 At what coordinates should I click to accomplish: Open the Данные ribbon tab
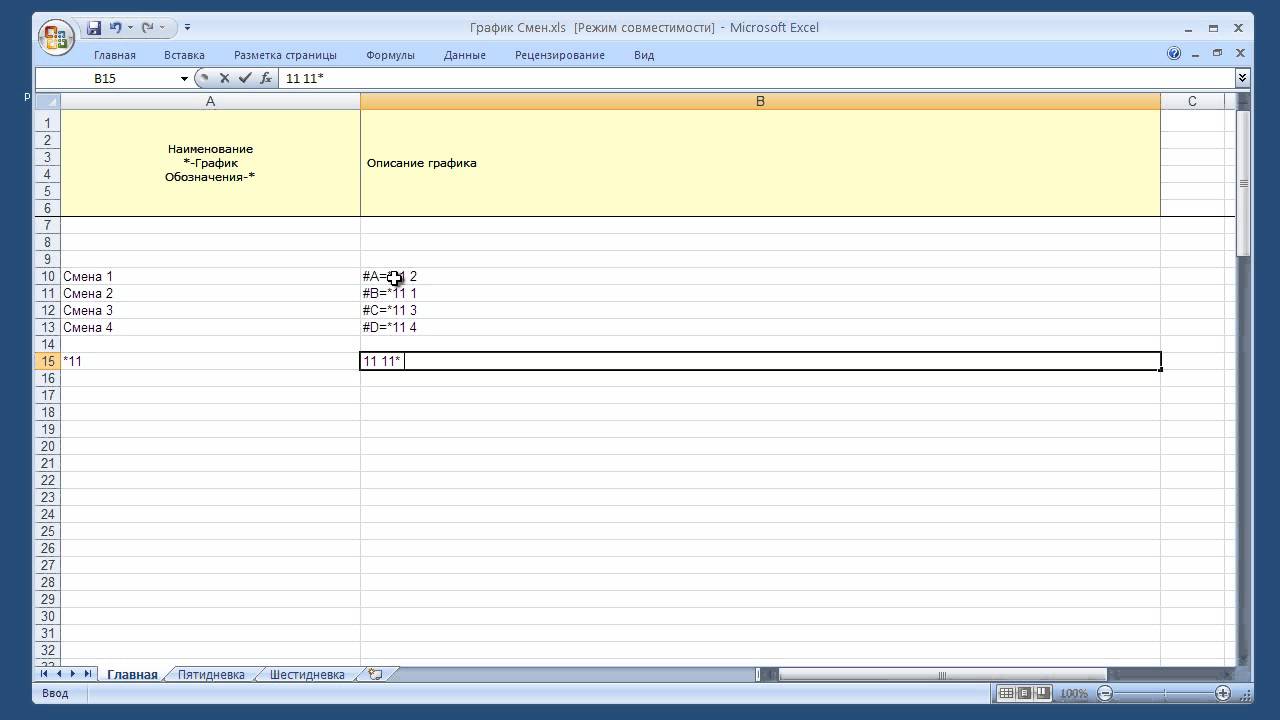(x=465, y=55)
